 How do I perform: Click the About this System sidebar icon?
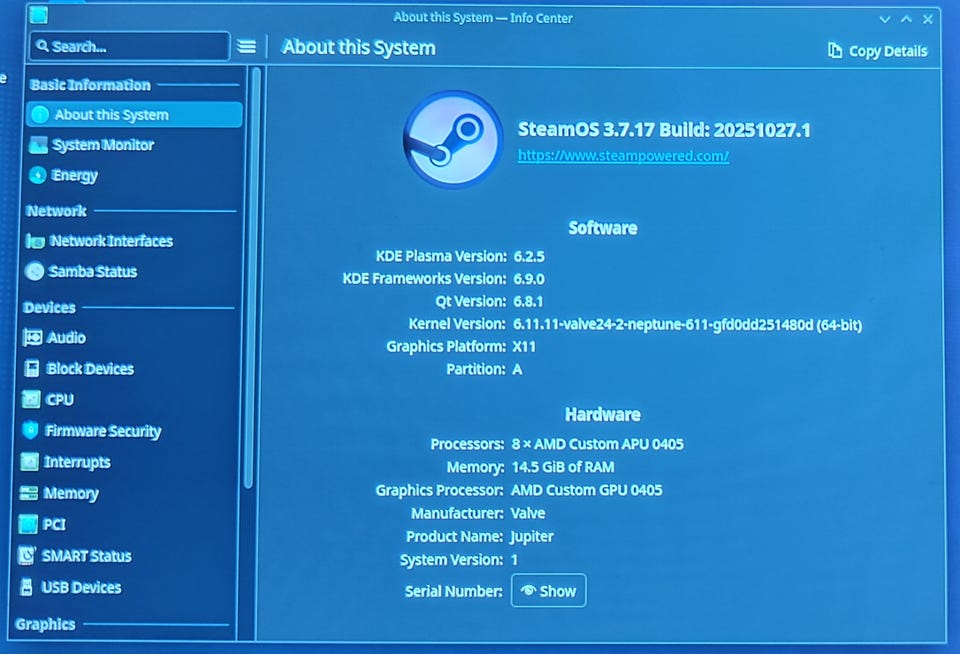40,115
